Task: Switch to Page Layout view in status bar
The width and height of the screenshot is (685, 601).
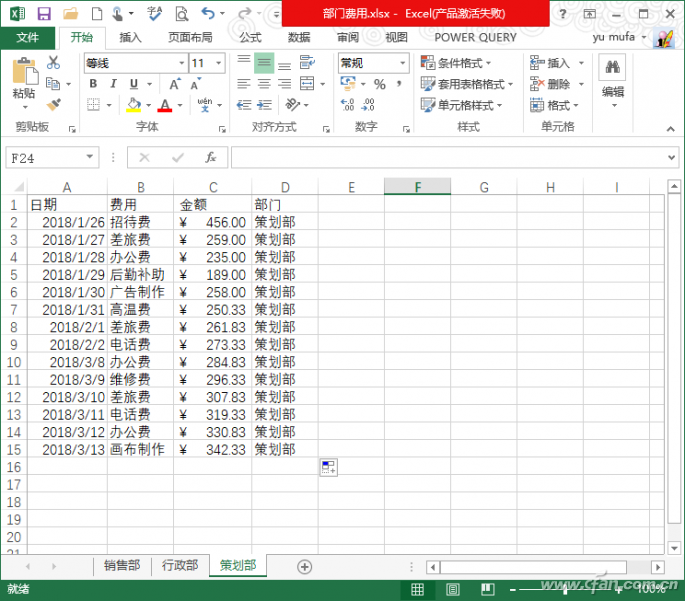Action: click(x=453, y=590)
